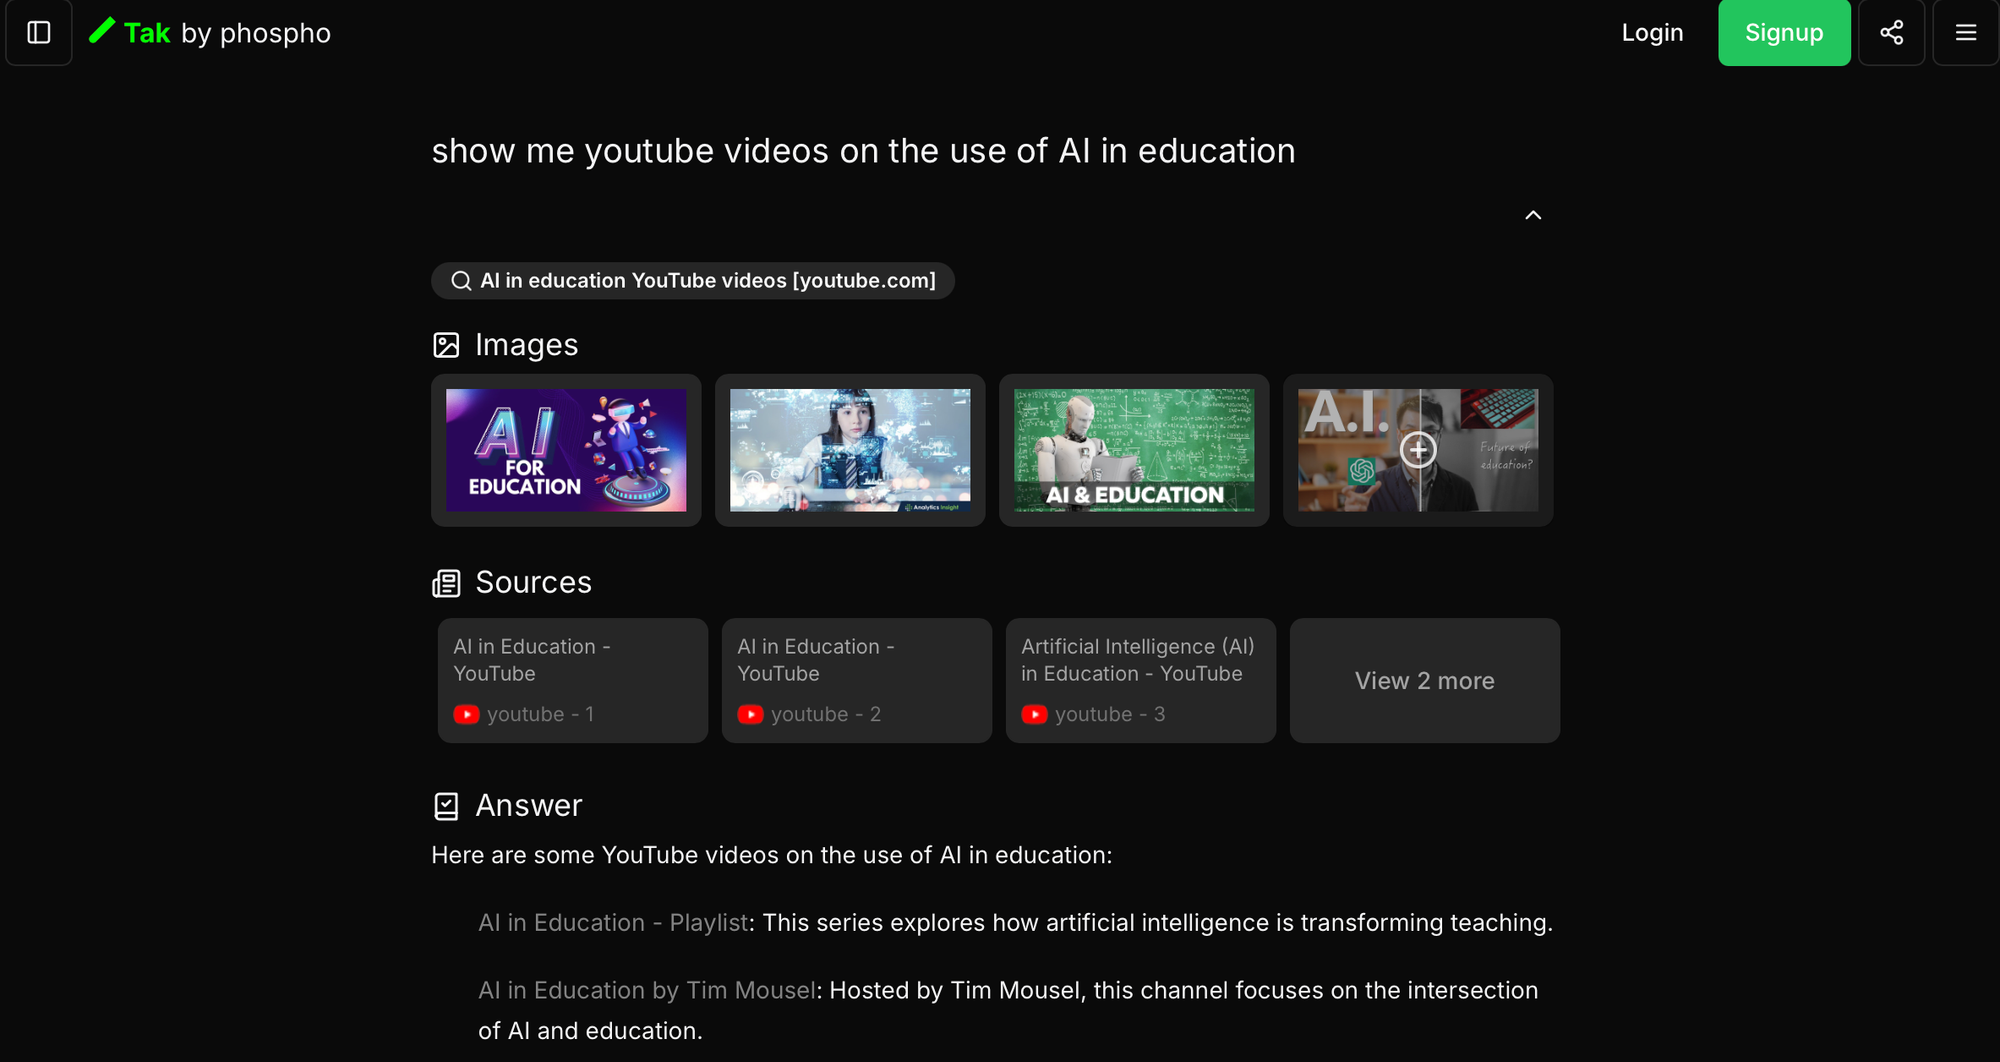Open source card youtube - 2
The image size is (2000, 1062).
(x=857, y=680)
